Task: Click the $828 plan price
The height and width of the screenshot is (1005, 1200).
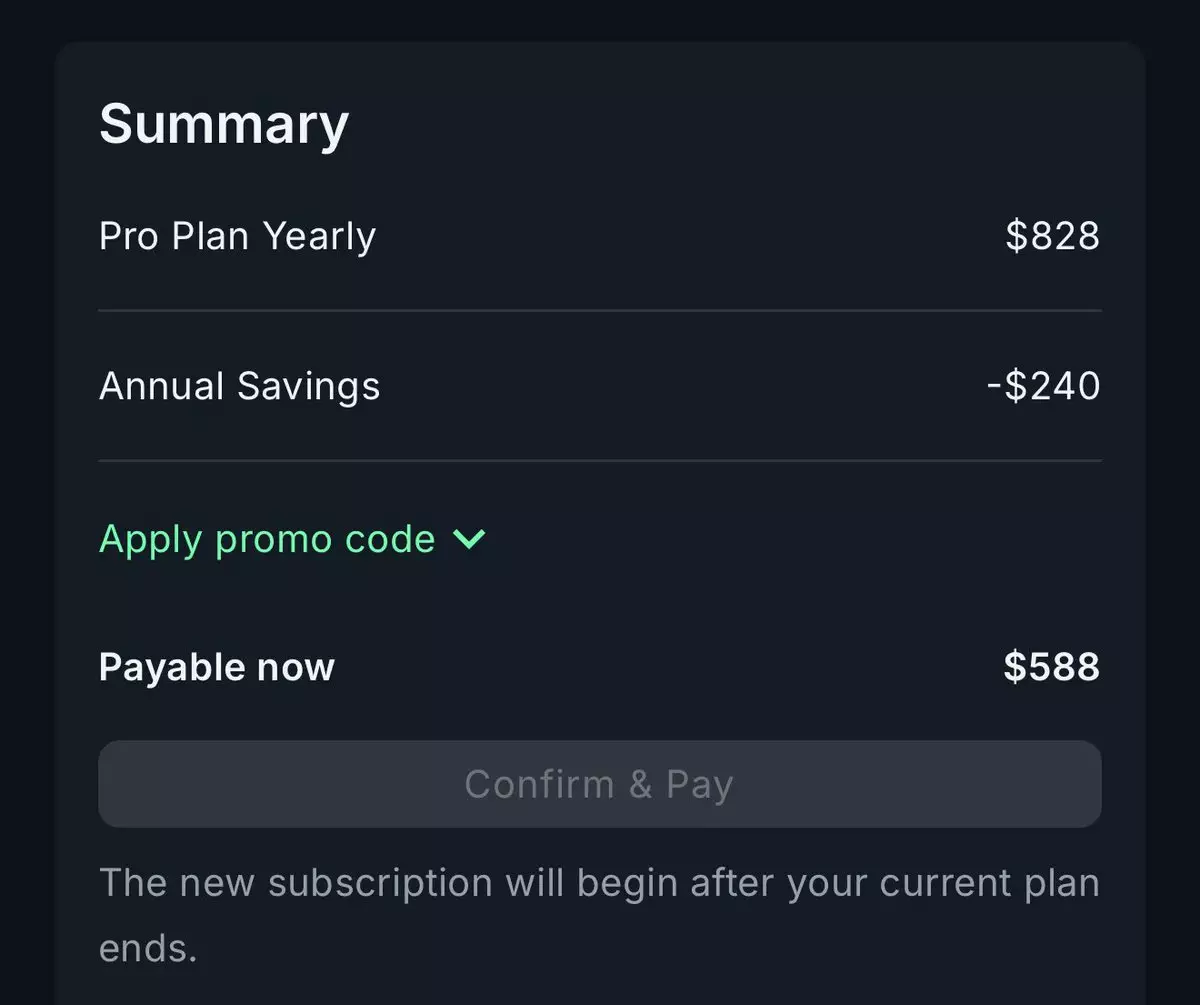Action: click(x=1052, y=237)
